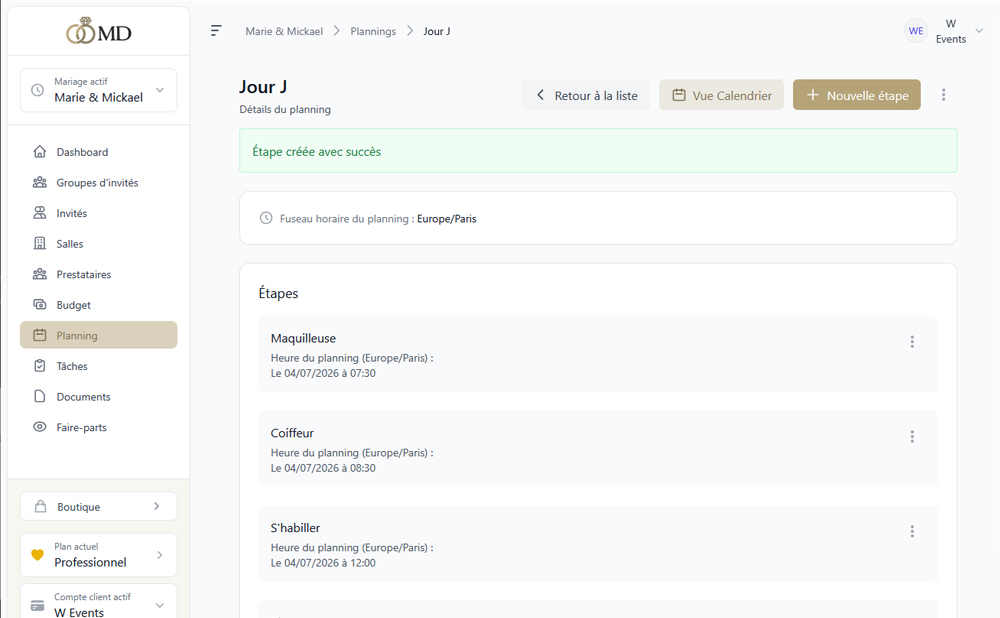Screen dimensions: 1000x618
Task: Open the Maquilleuse step options menu
Action: [912, 342]
